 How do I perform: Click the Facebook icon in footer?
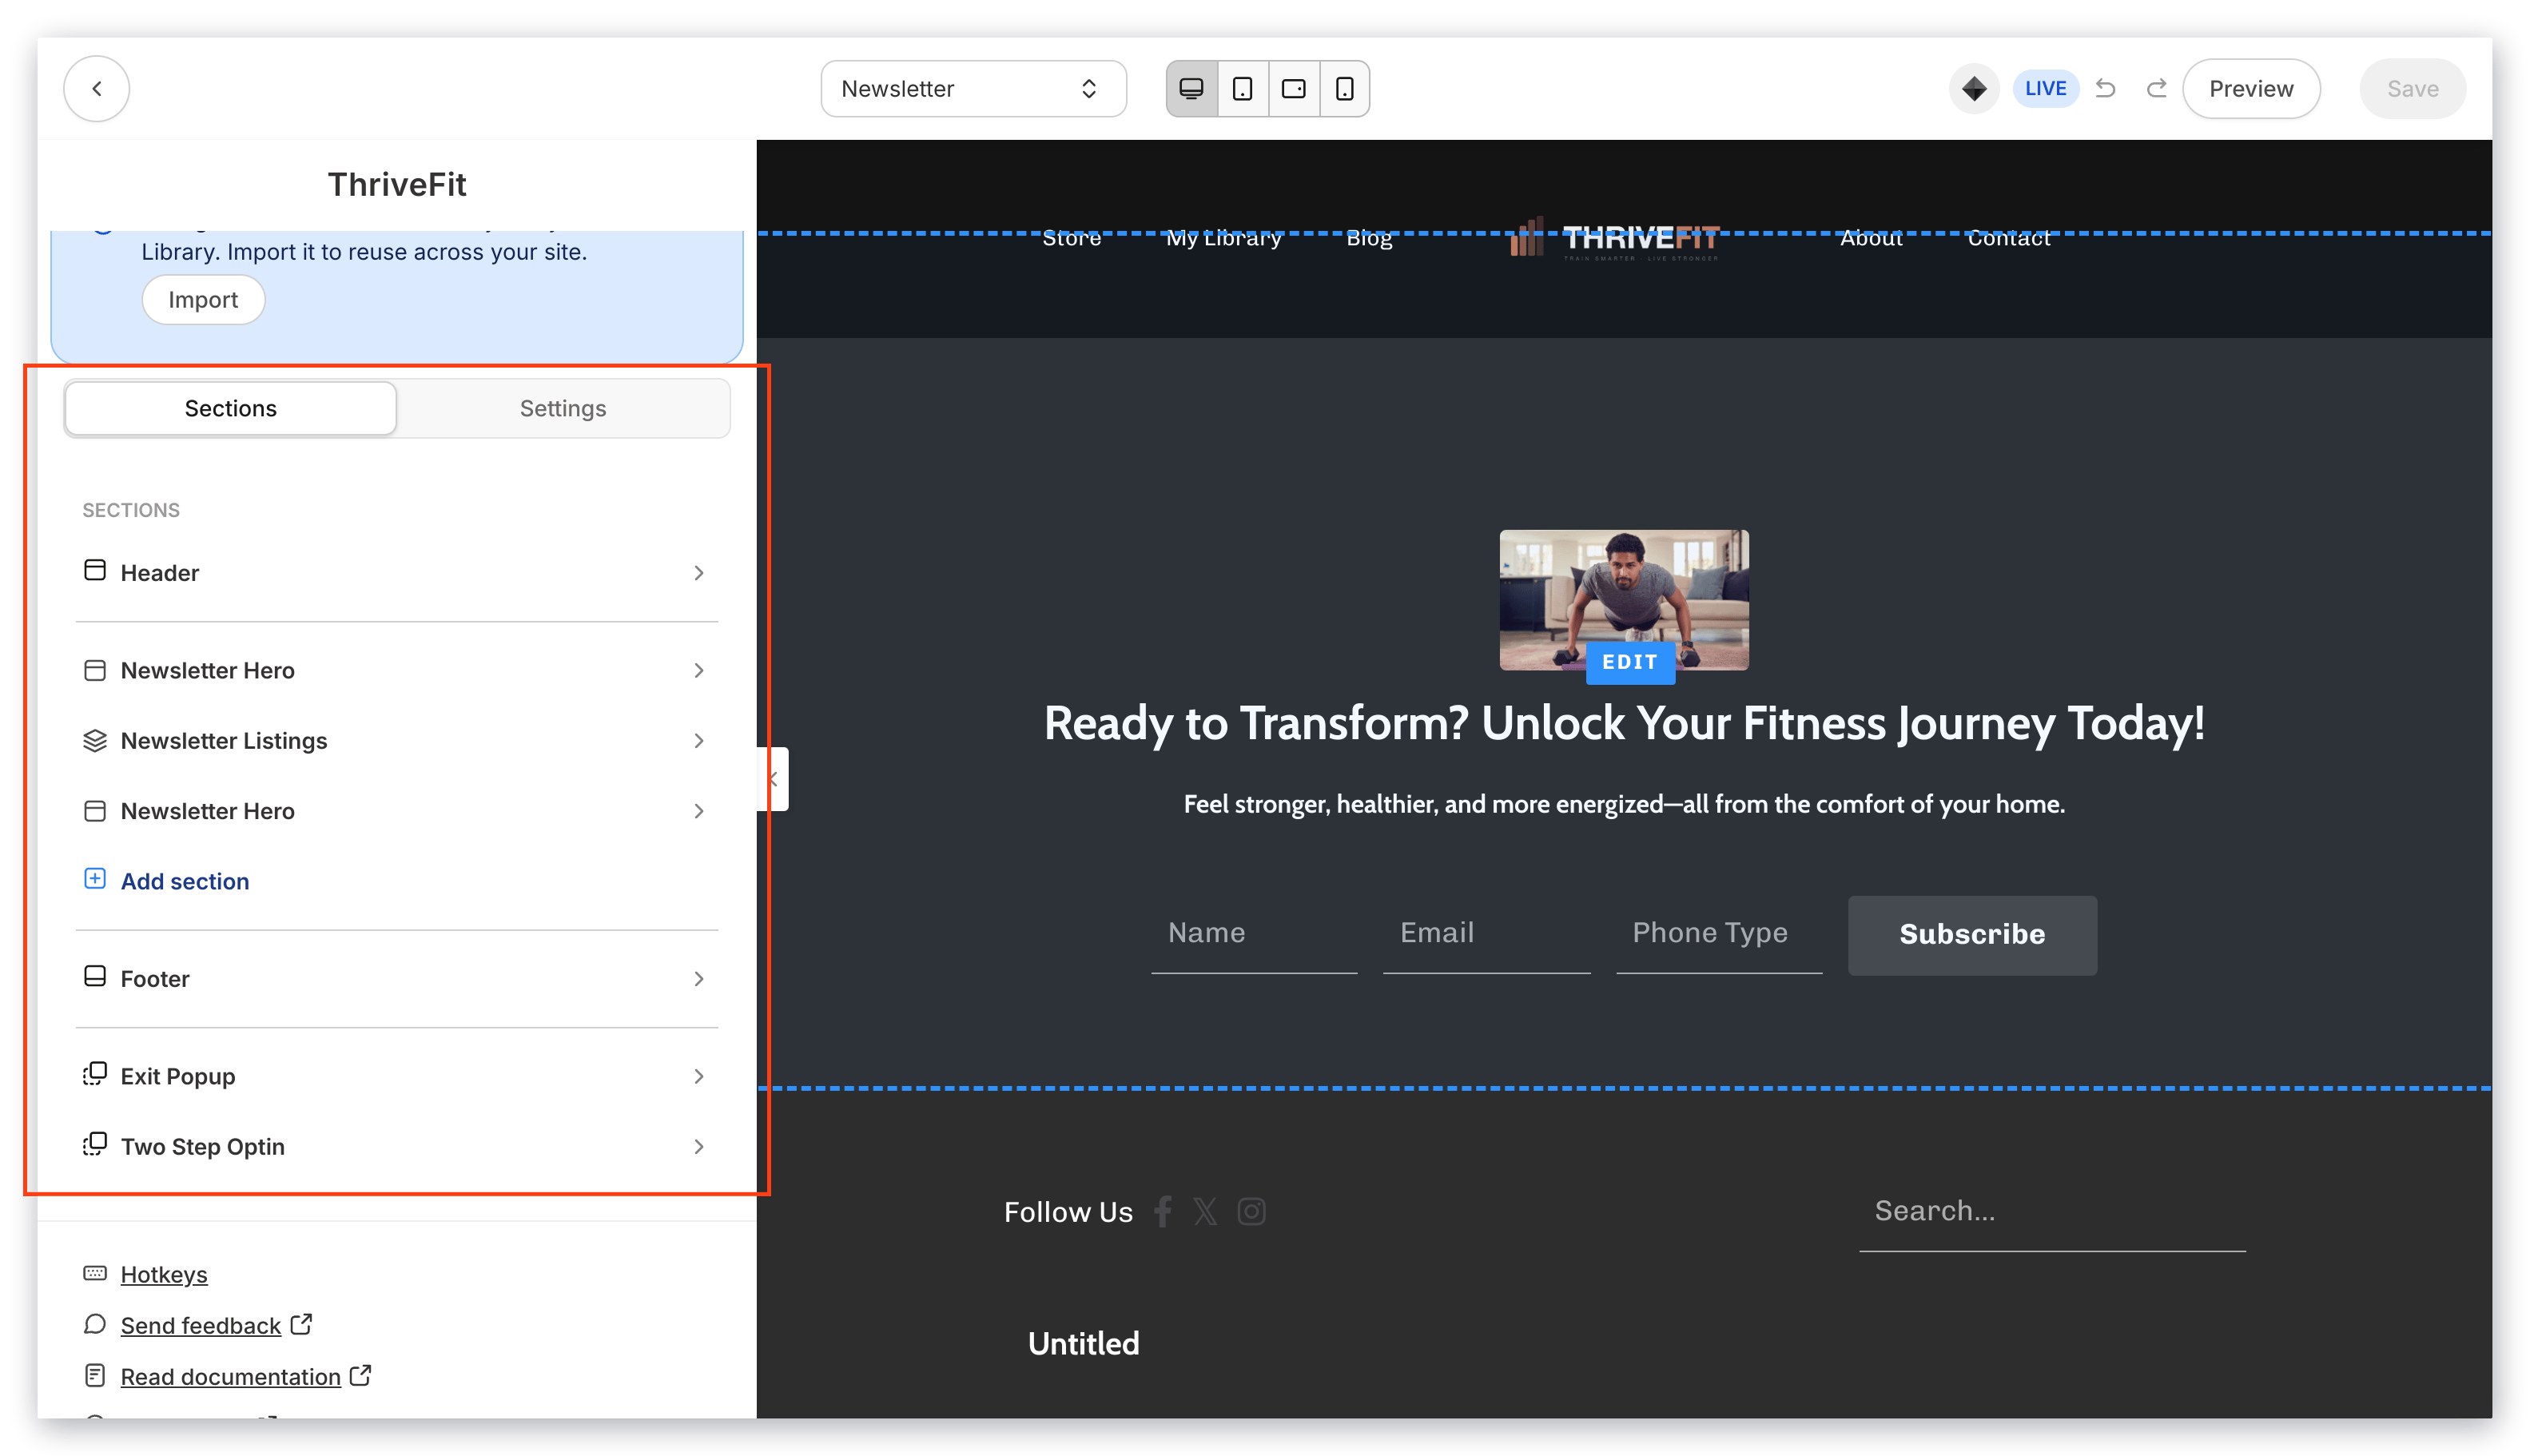pyautogui.click(x=1162, y=1212)
